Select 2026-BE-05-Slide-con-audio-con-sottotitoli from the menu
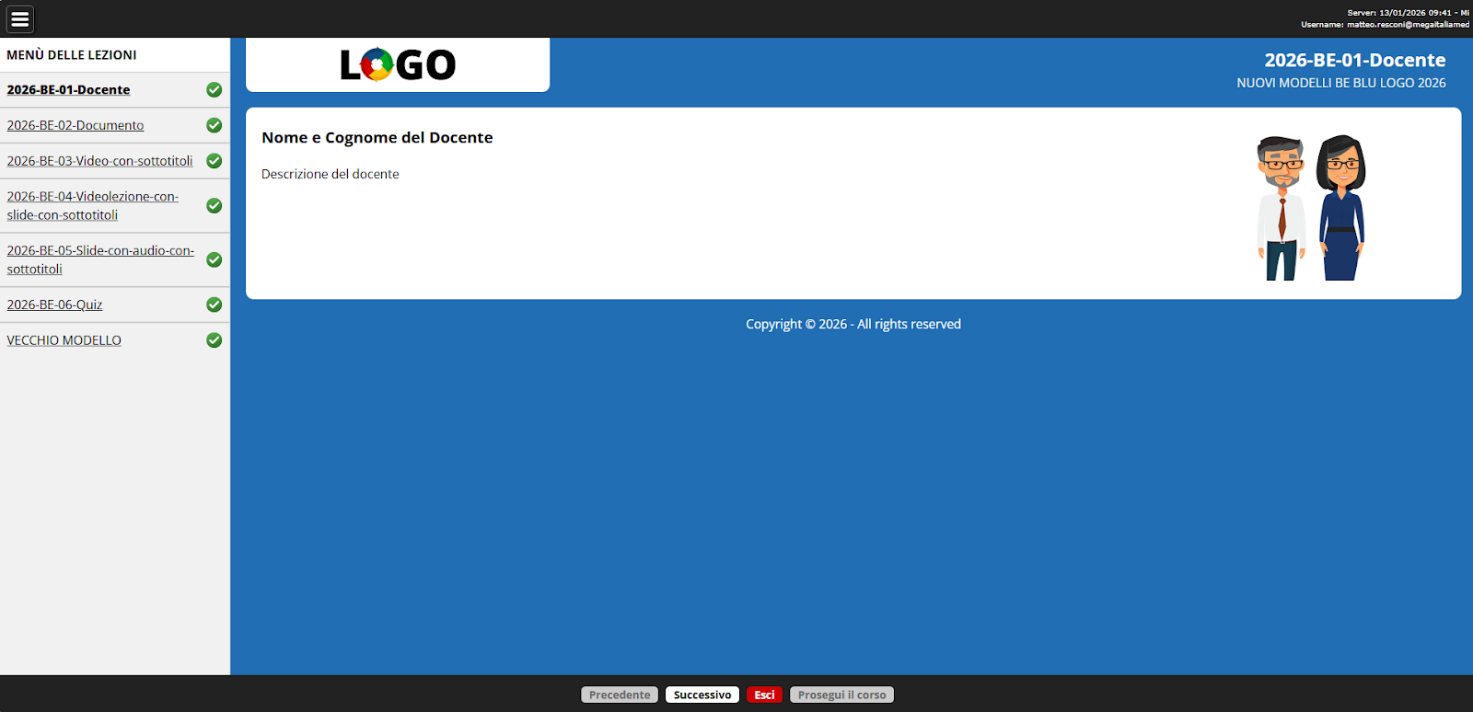 100,259
